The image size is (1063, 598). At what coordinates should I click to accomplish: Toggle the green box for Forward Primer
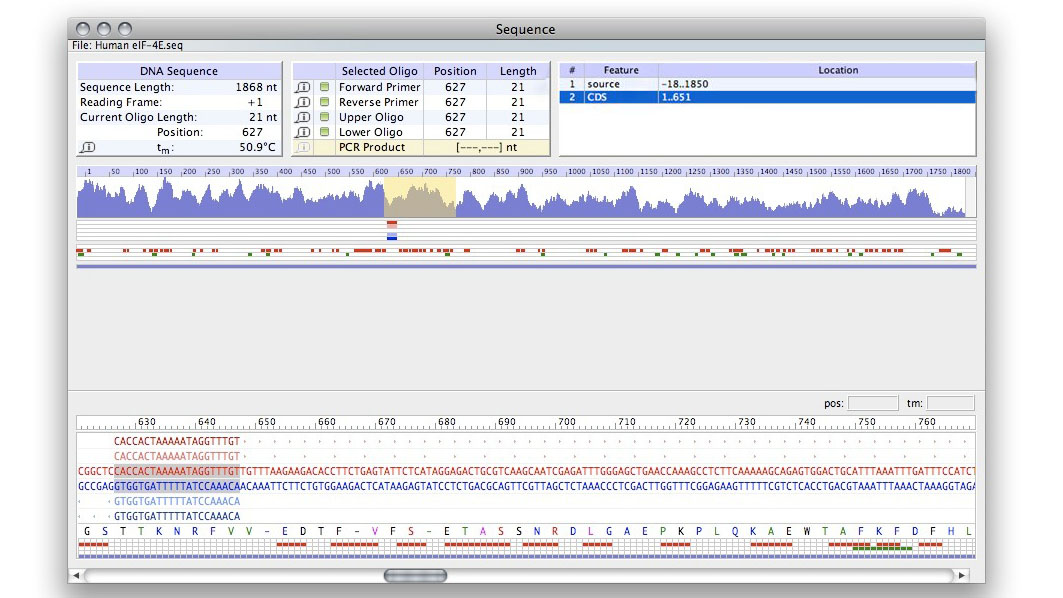coord(324,87)
